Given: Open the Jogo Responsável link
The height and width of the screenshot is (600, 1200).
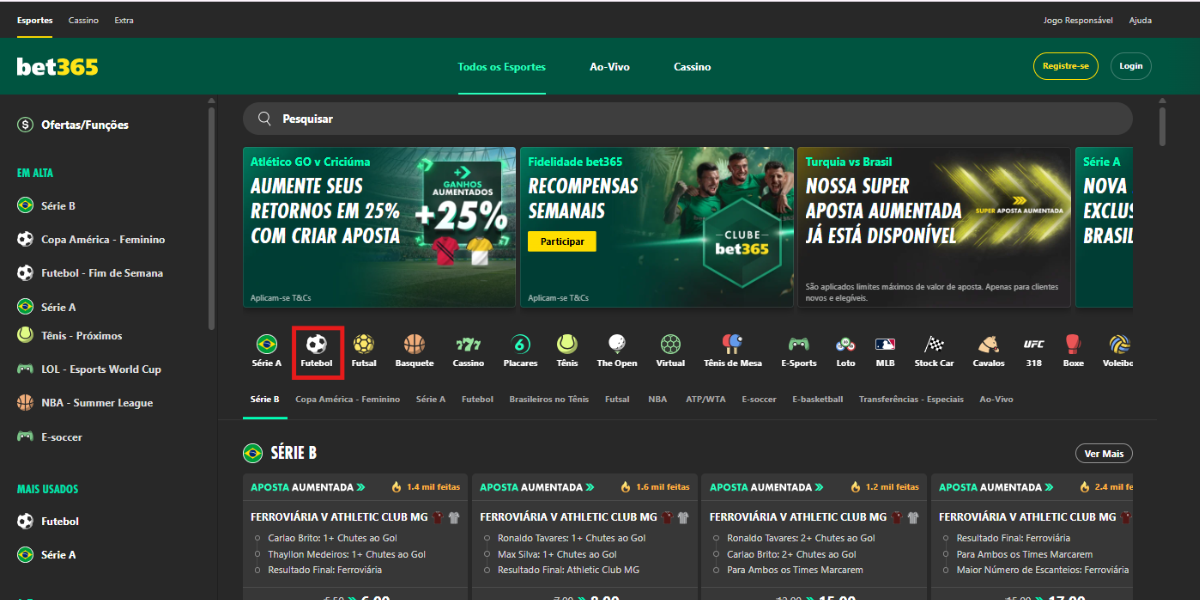Looking at the screenshot, I should coord(1077,20).
